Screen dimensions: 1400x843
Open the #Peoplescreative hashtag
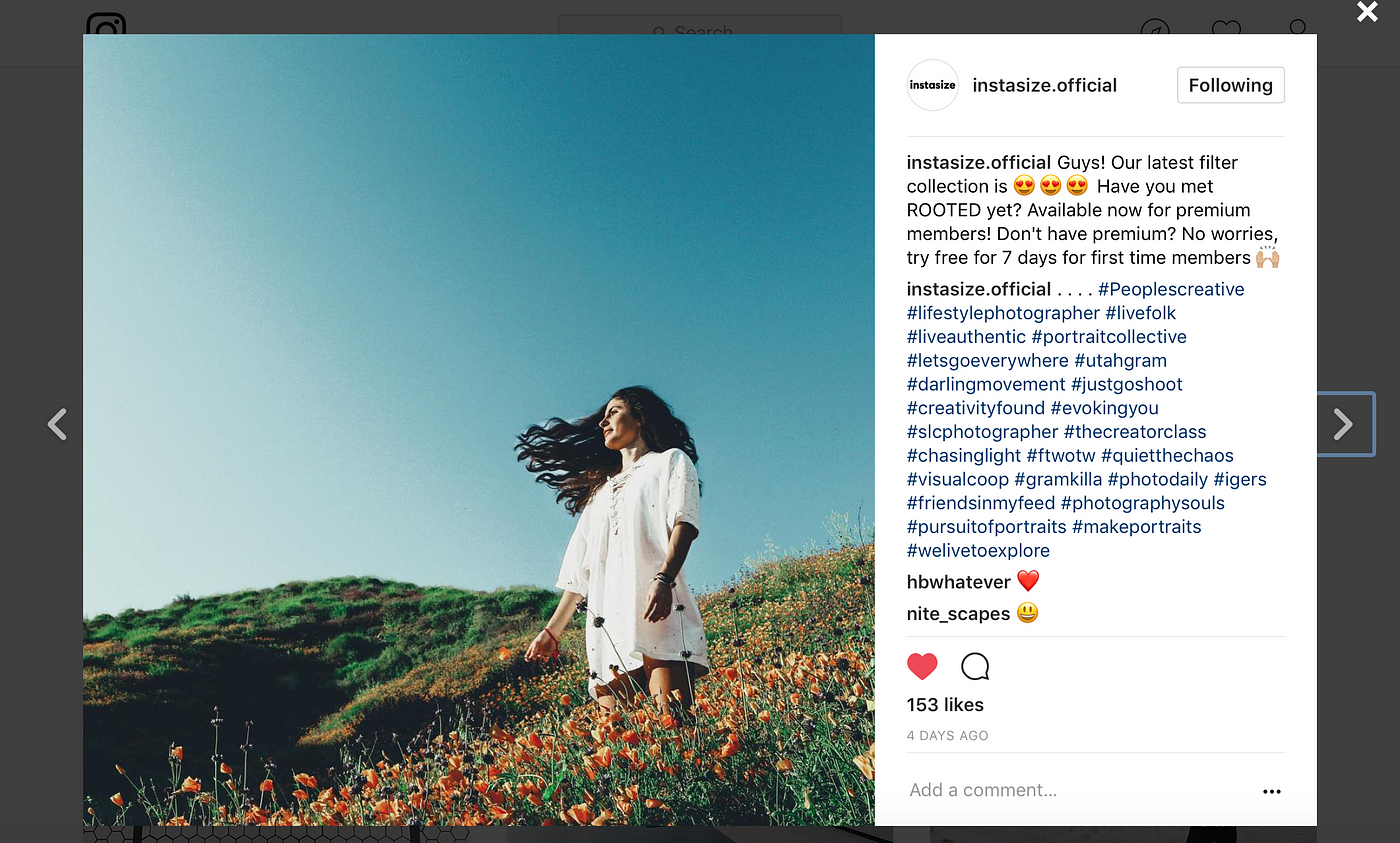[1171, 289]
